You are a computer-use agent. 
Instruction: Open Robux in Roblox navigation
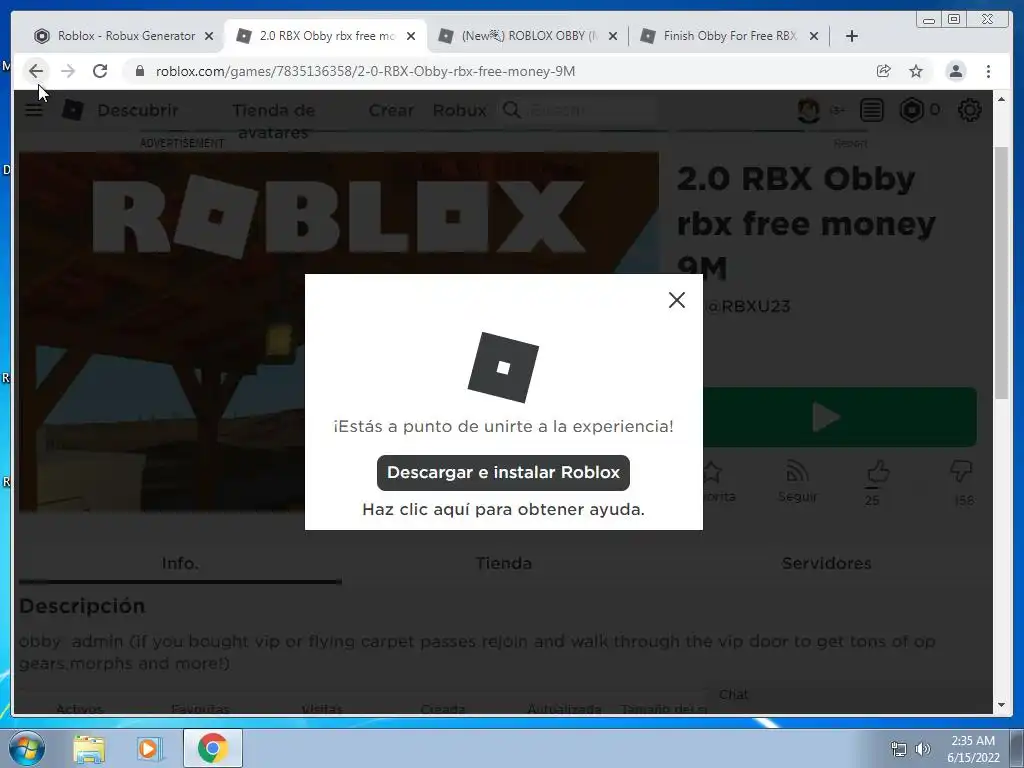pos(459,110)
